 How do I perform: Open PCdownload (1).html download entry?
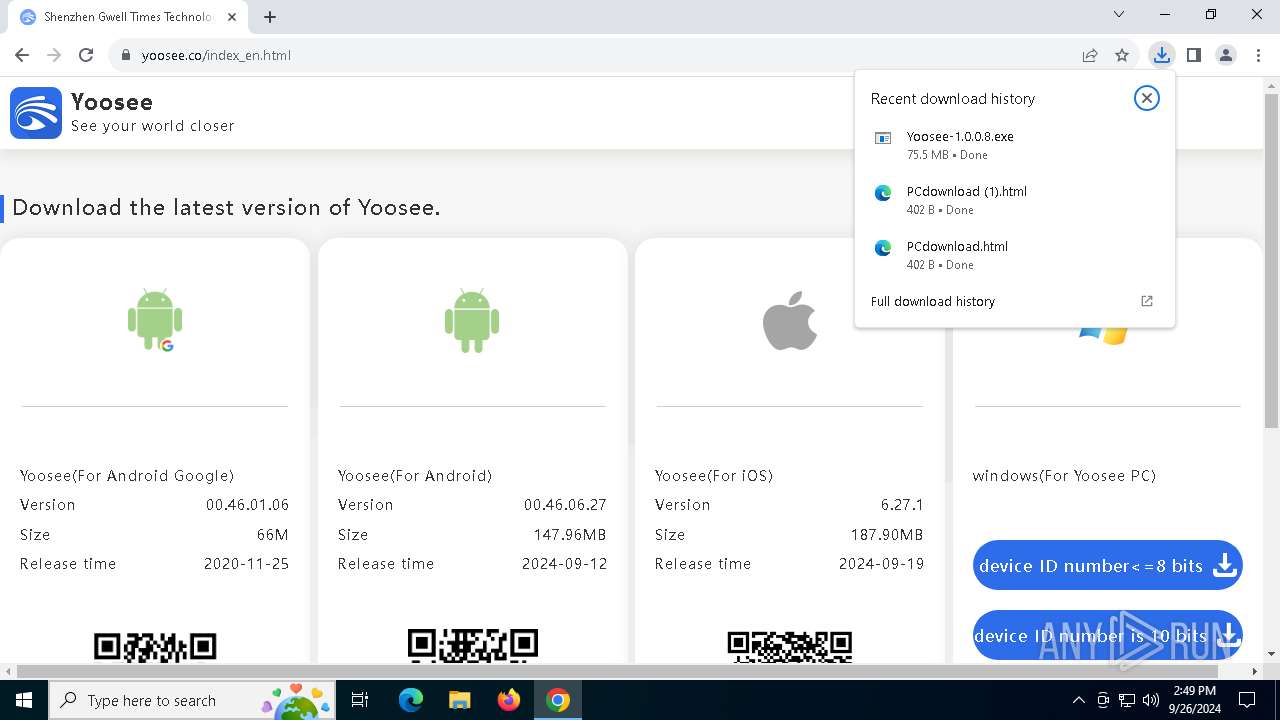pos(1014,200)
